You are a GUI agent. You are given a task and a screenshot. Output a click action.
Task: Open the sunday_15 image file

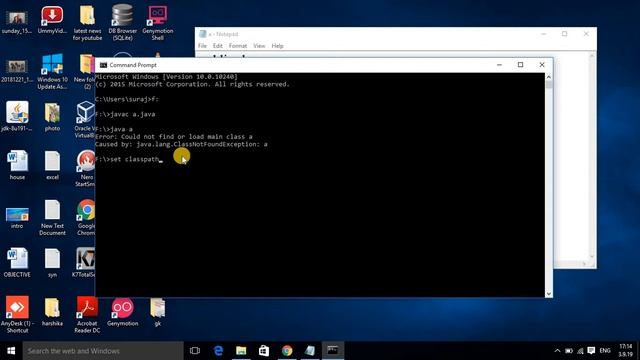coord(17,21)
